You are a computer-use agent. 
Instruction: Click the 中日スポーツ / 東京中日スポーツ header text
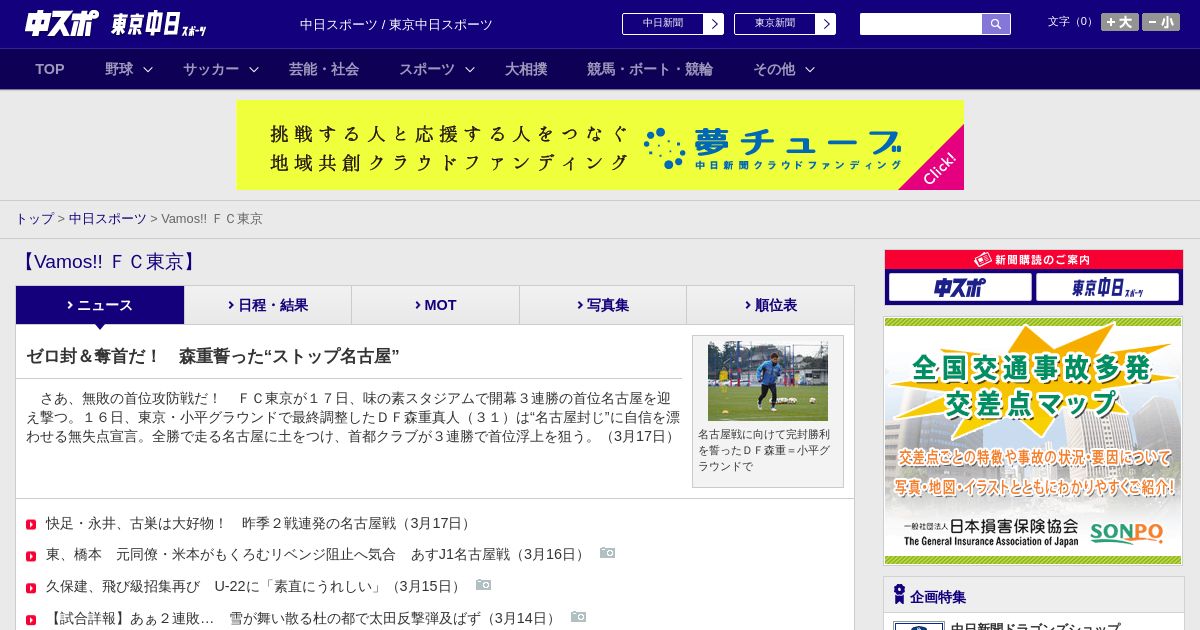coord(396,24)
